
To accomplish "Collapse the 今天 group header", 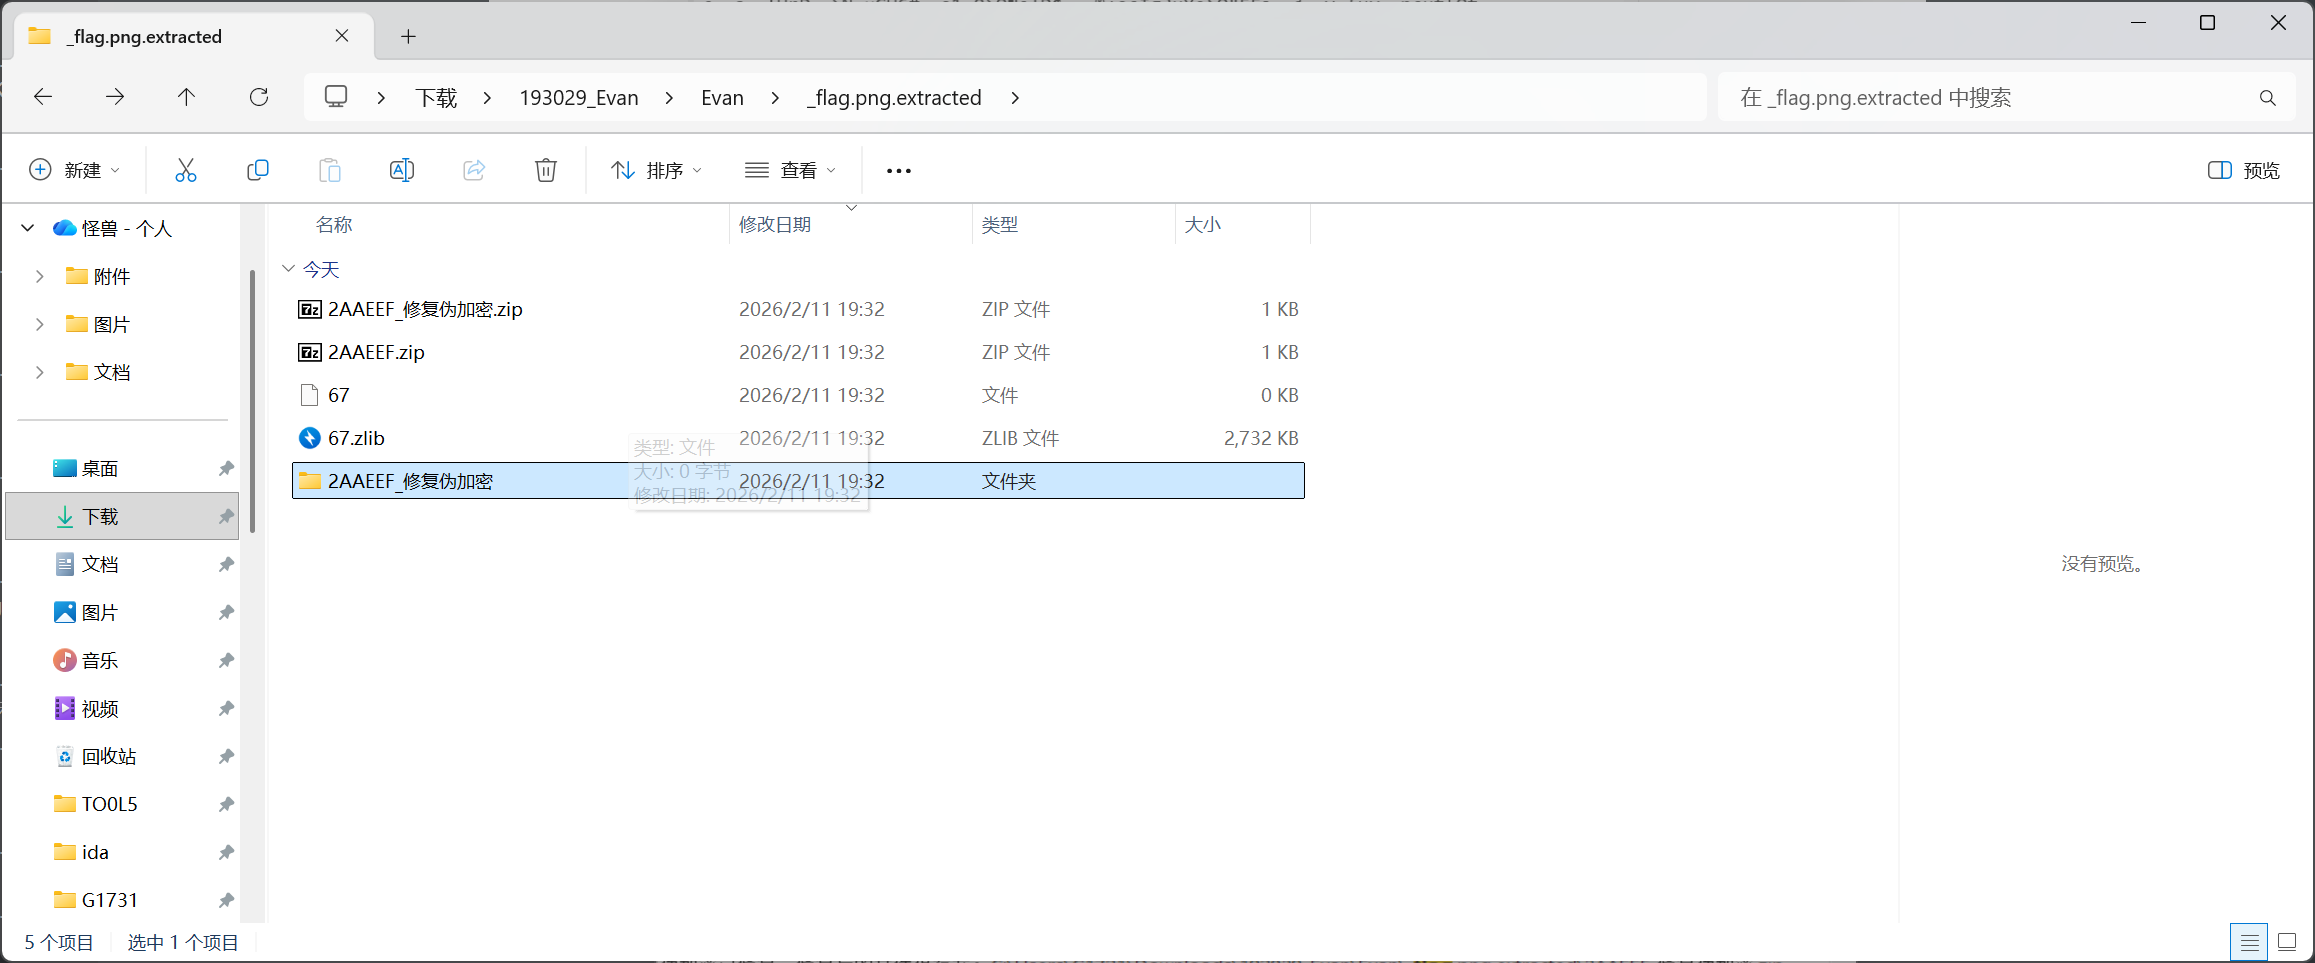I will pos(288,269).
